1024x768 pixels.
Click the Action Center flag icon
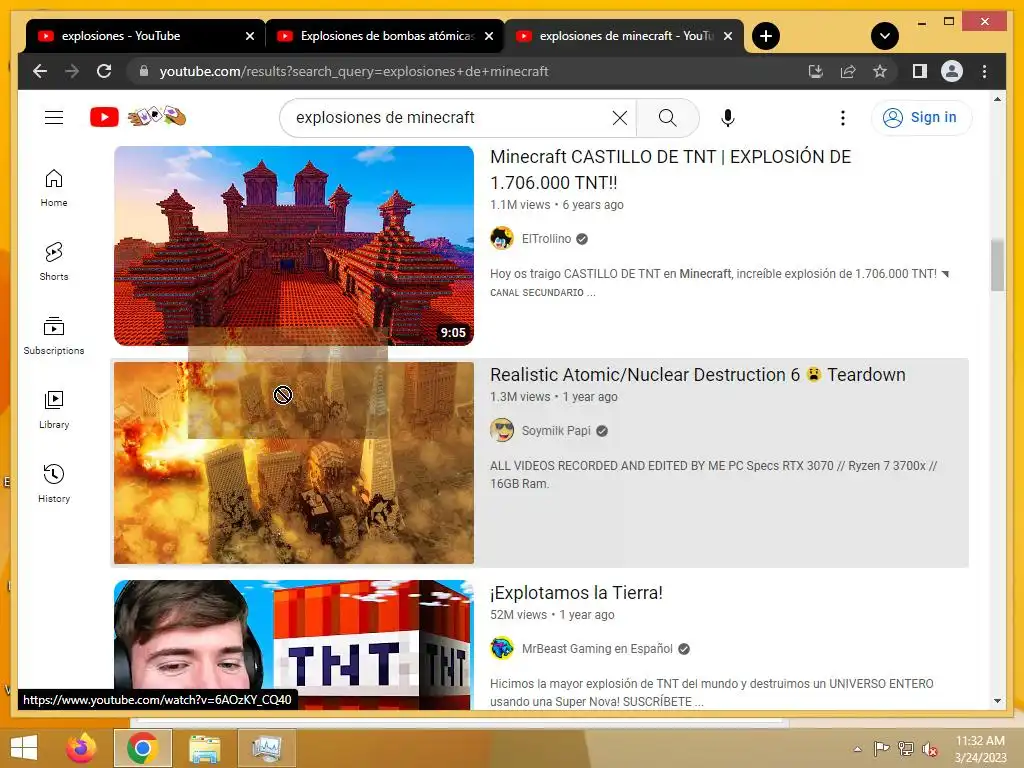881,749
